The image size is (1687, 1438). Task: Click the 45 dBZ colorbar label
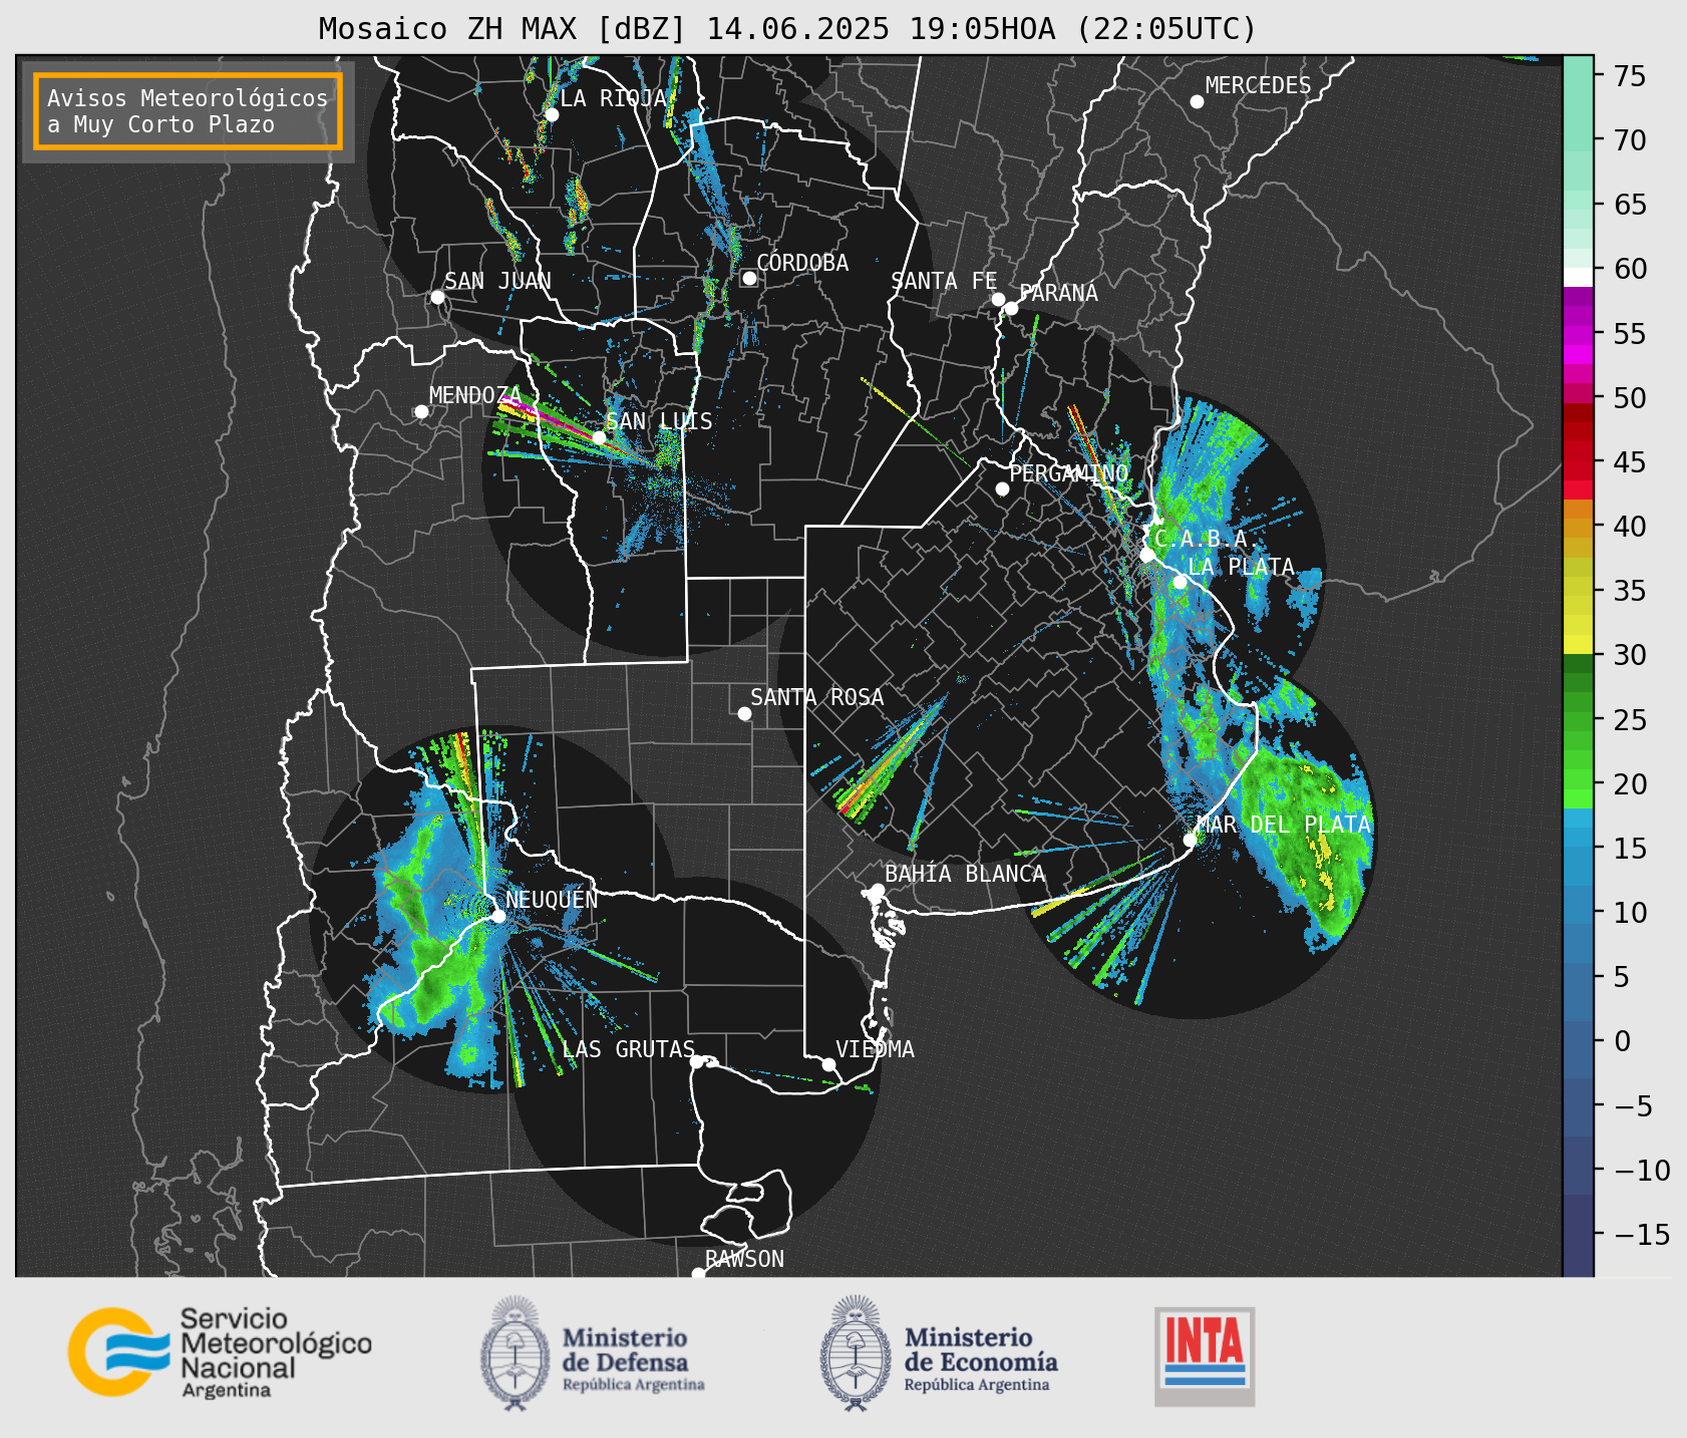click(x=1629, y=462)
